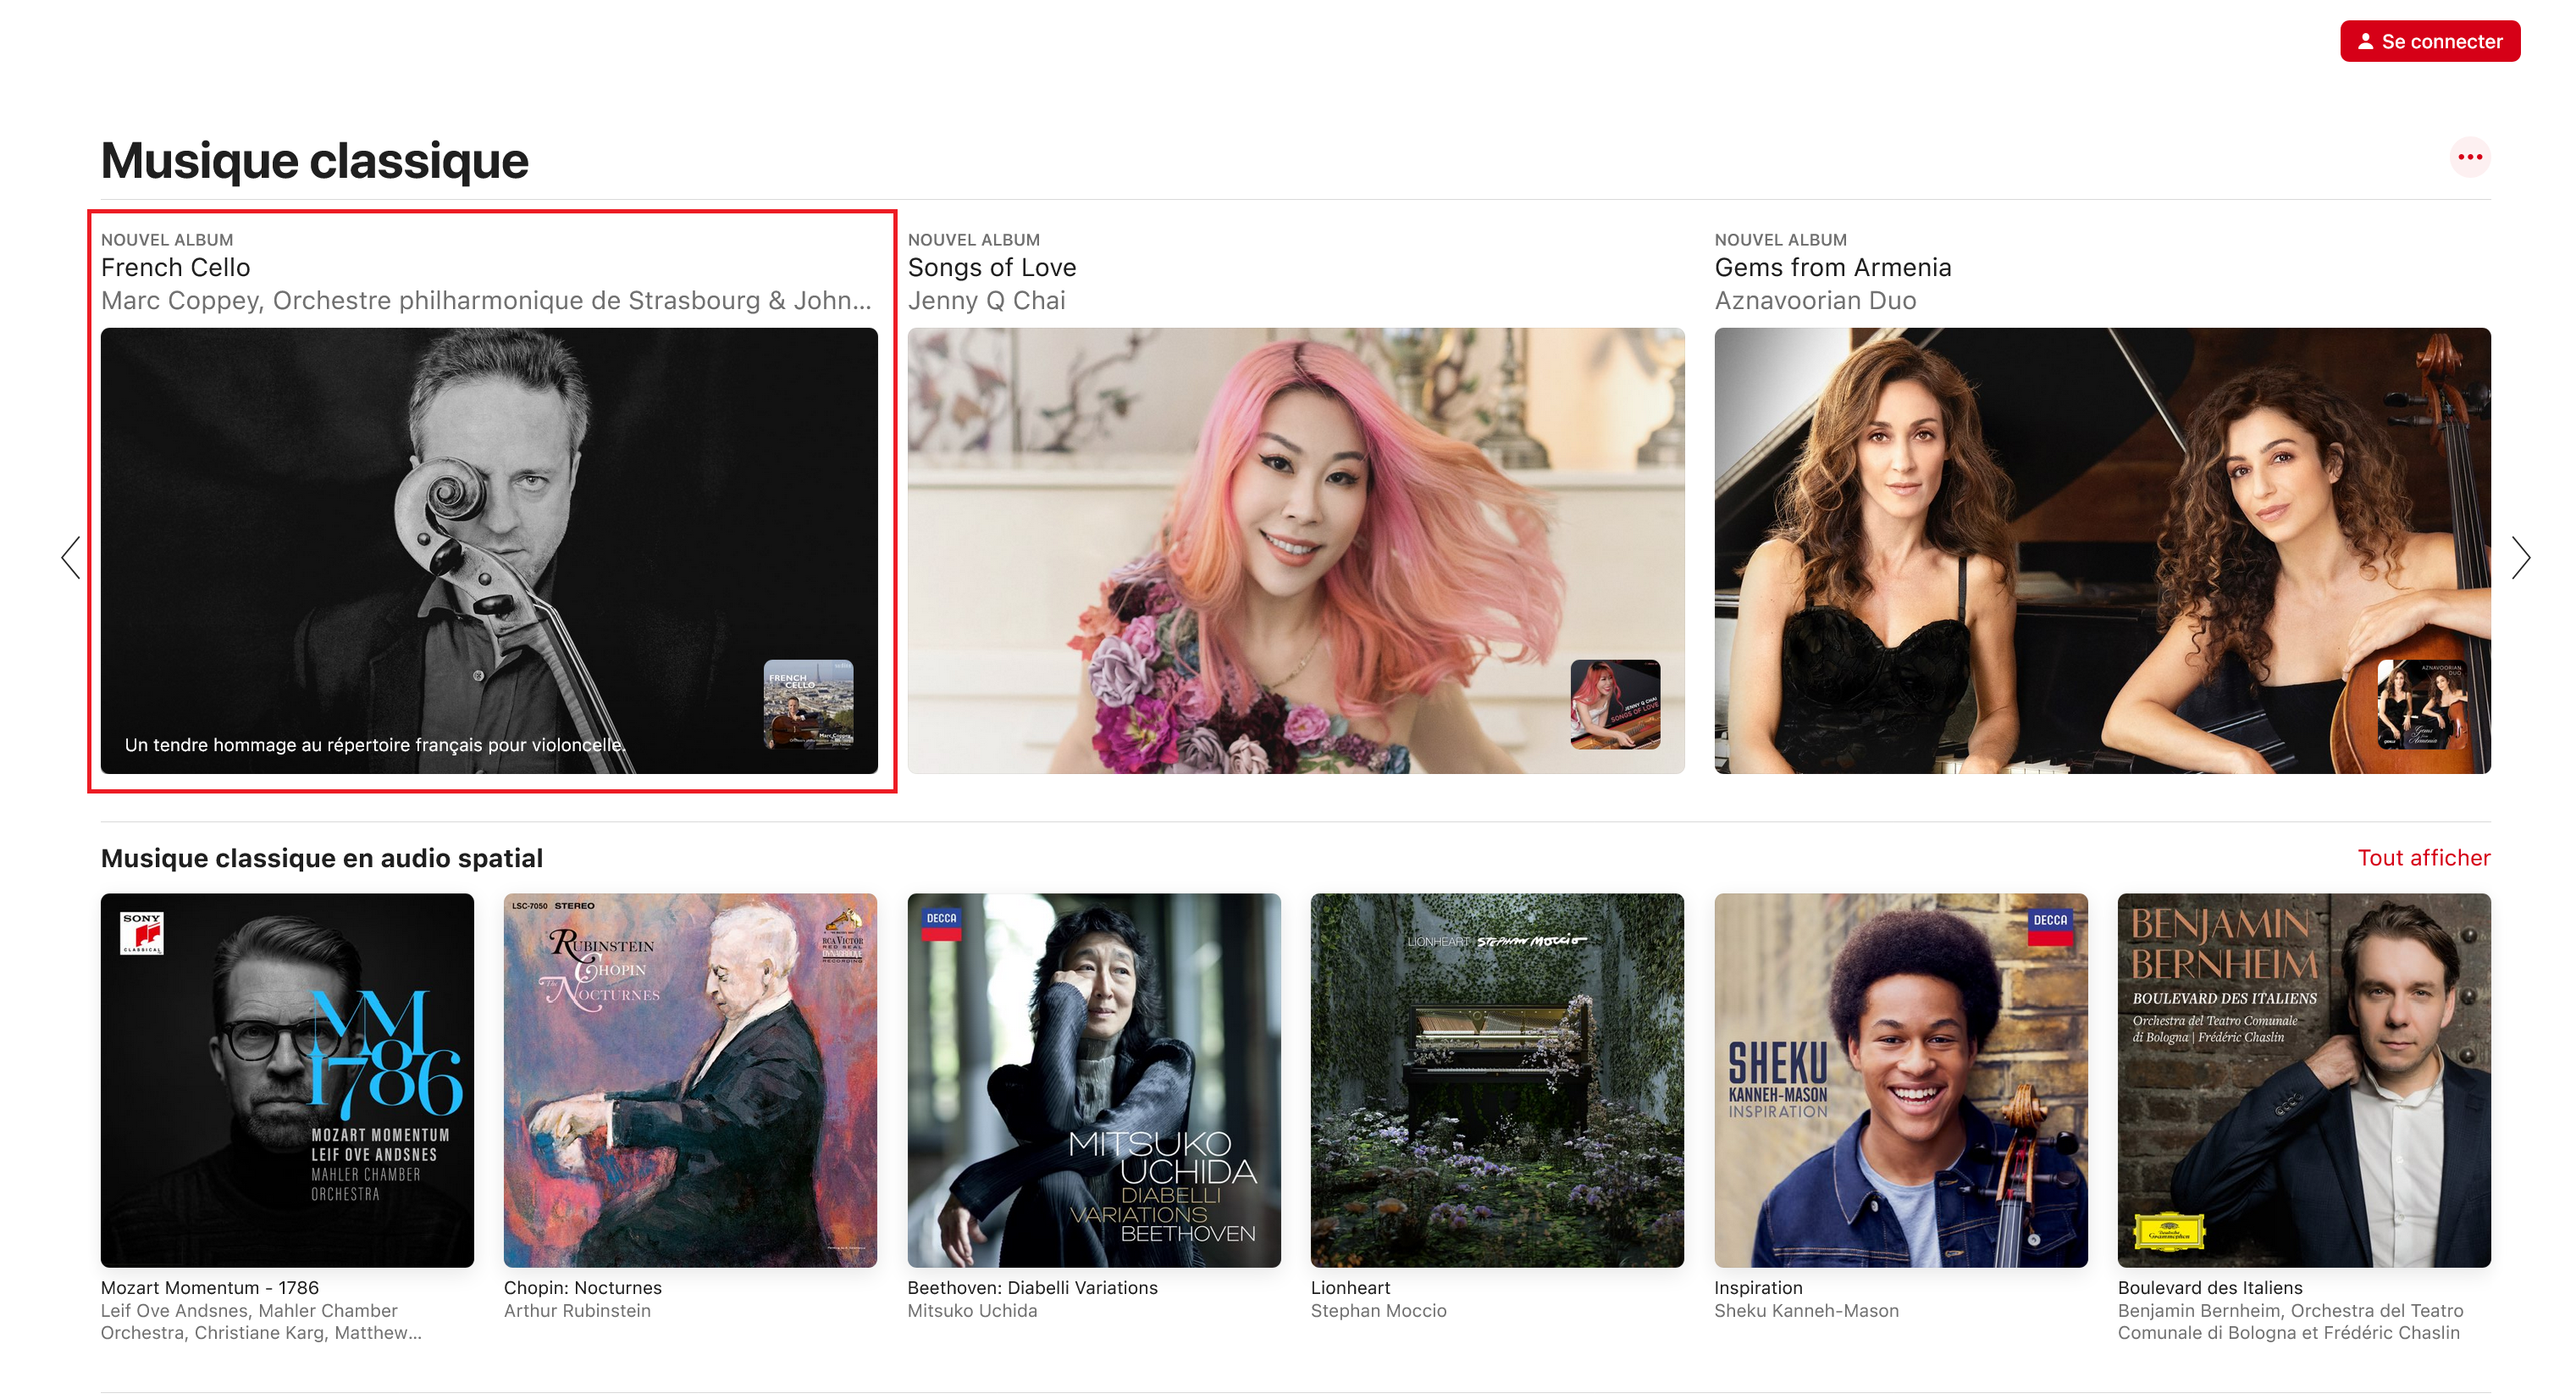
Task: Open Lionheart album by Stephan Moccio
Action: pyautogui.click(x=1496, y=1079)
